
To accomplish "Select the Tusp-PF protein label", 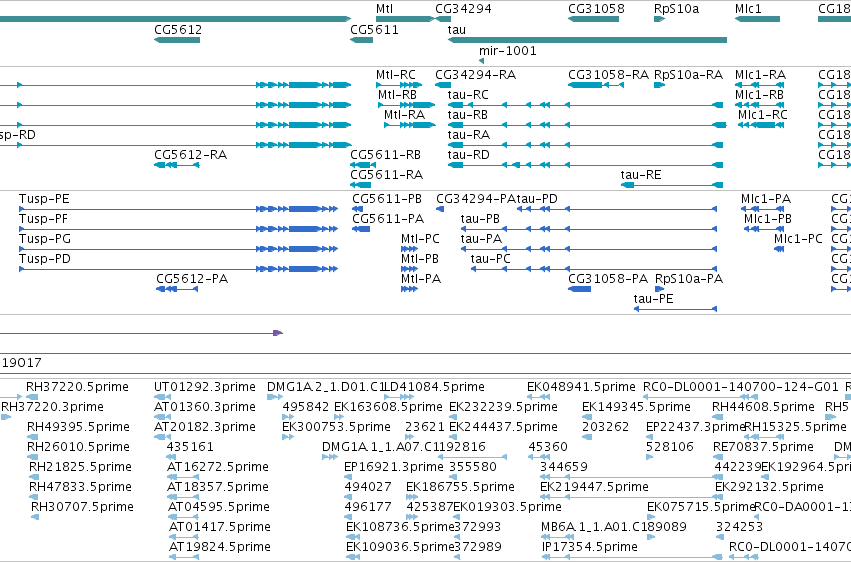I will (x=43, y=219).
